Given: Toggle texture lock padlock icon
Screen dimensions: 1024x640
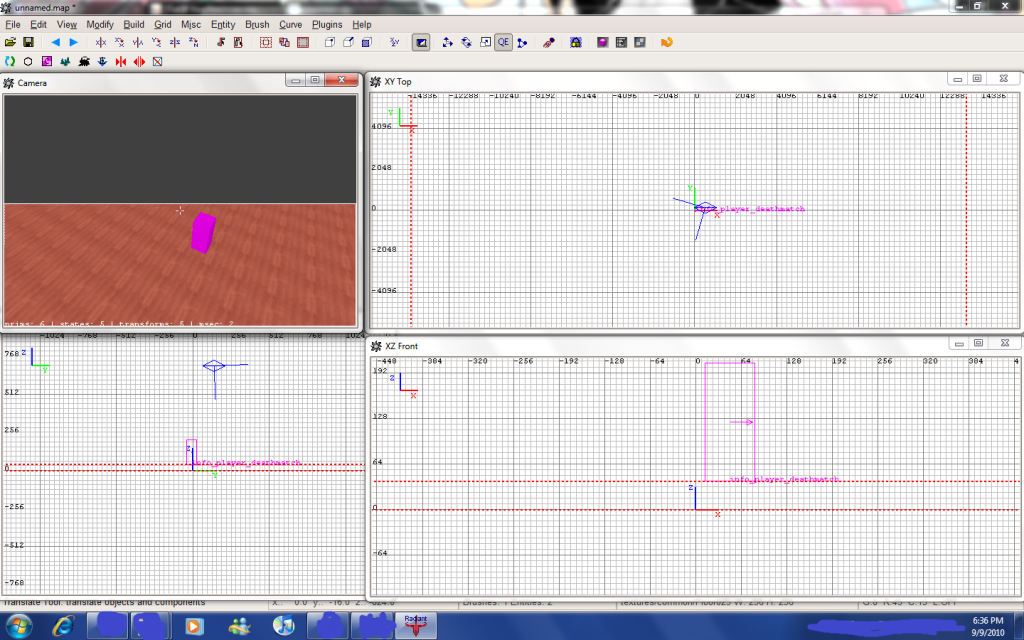Looking at the screenshot, I should [576, 43].
